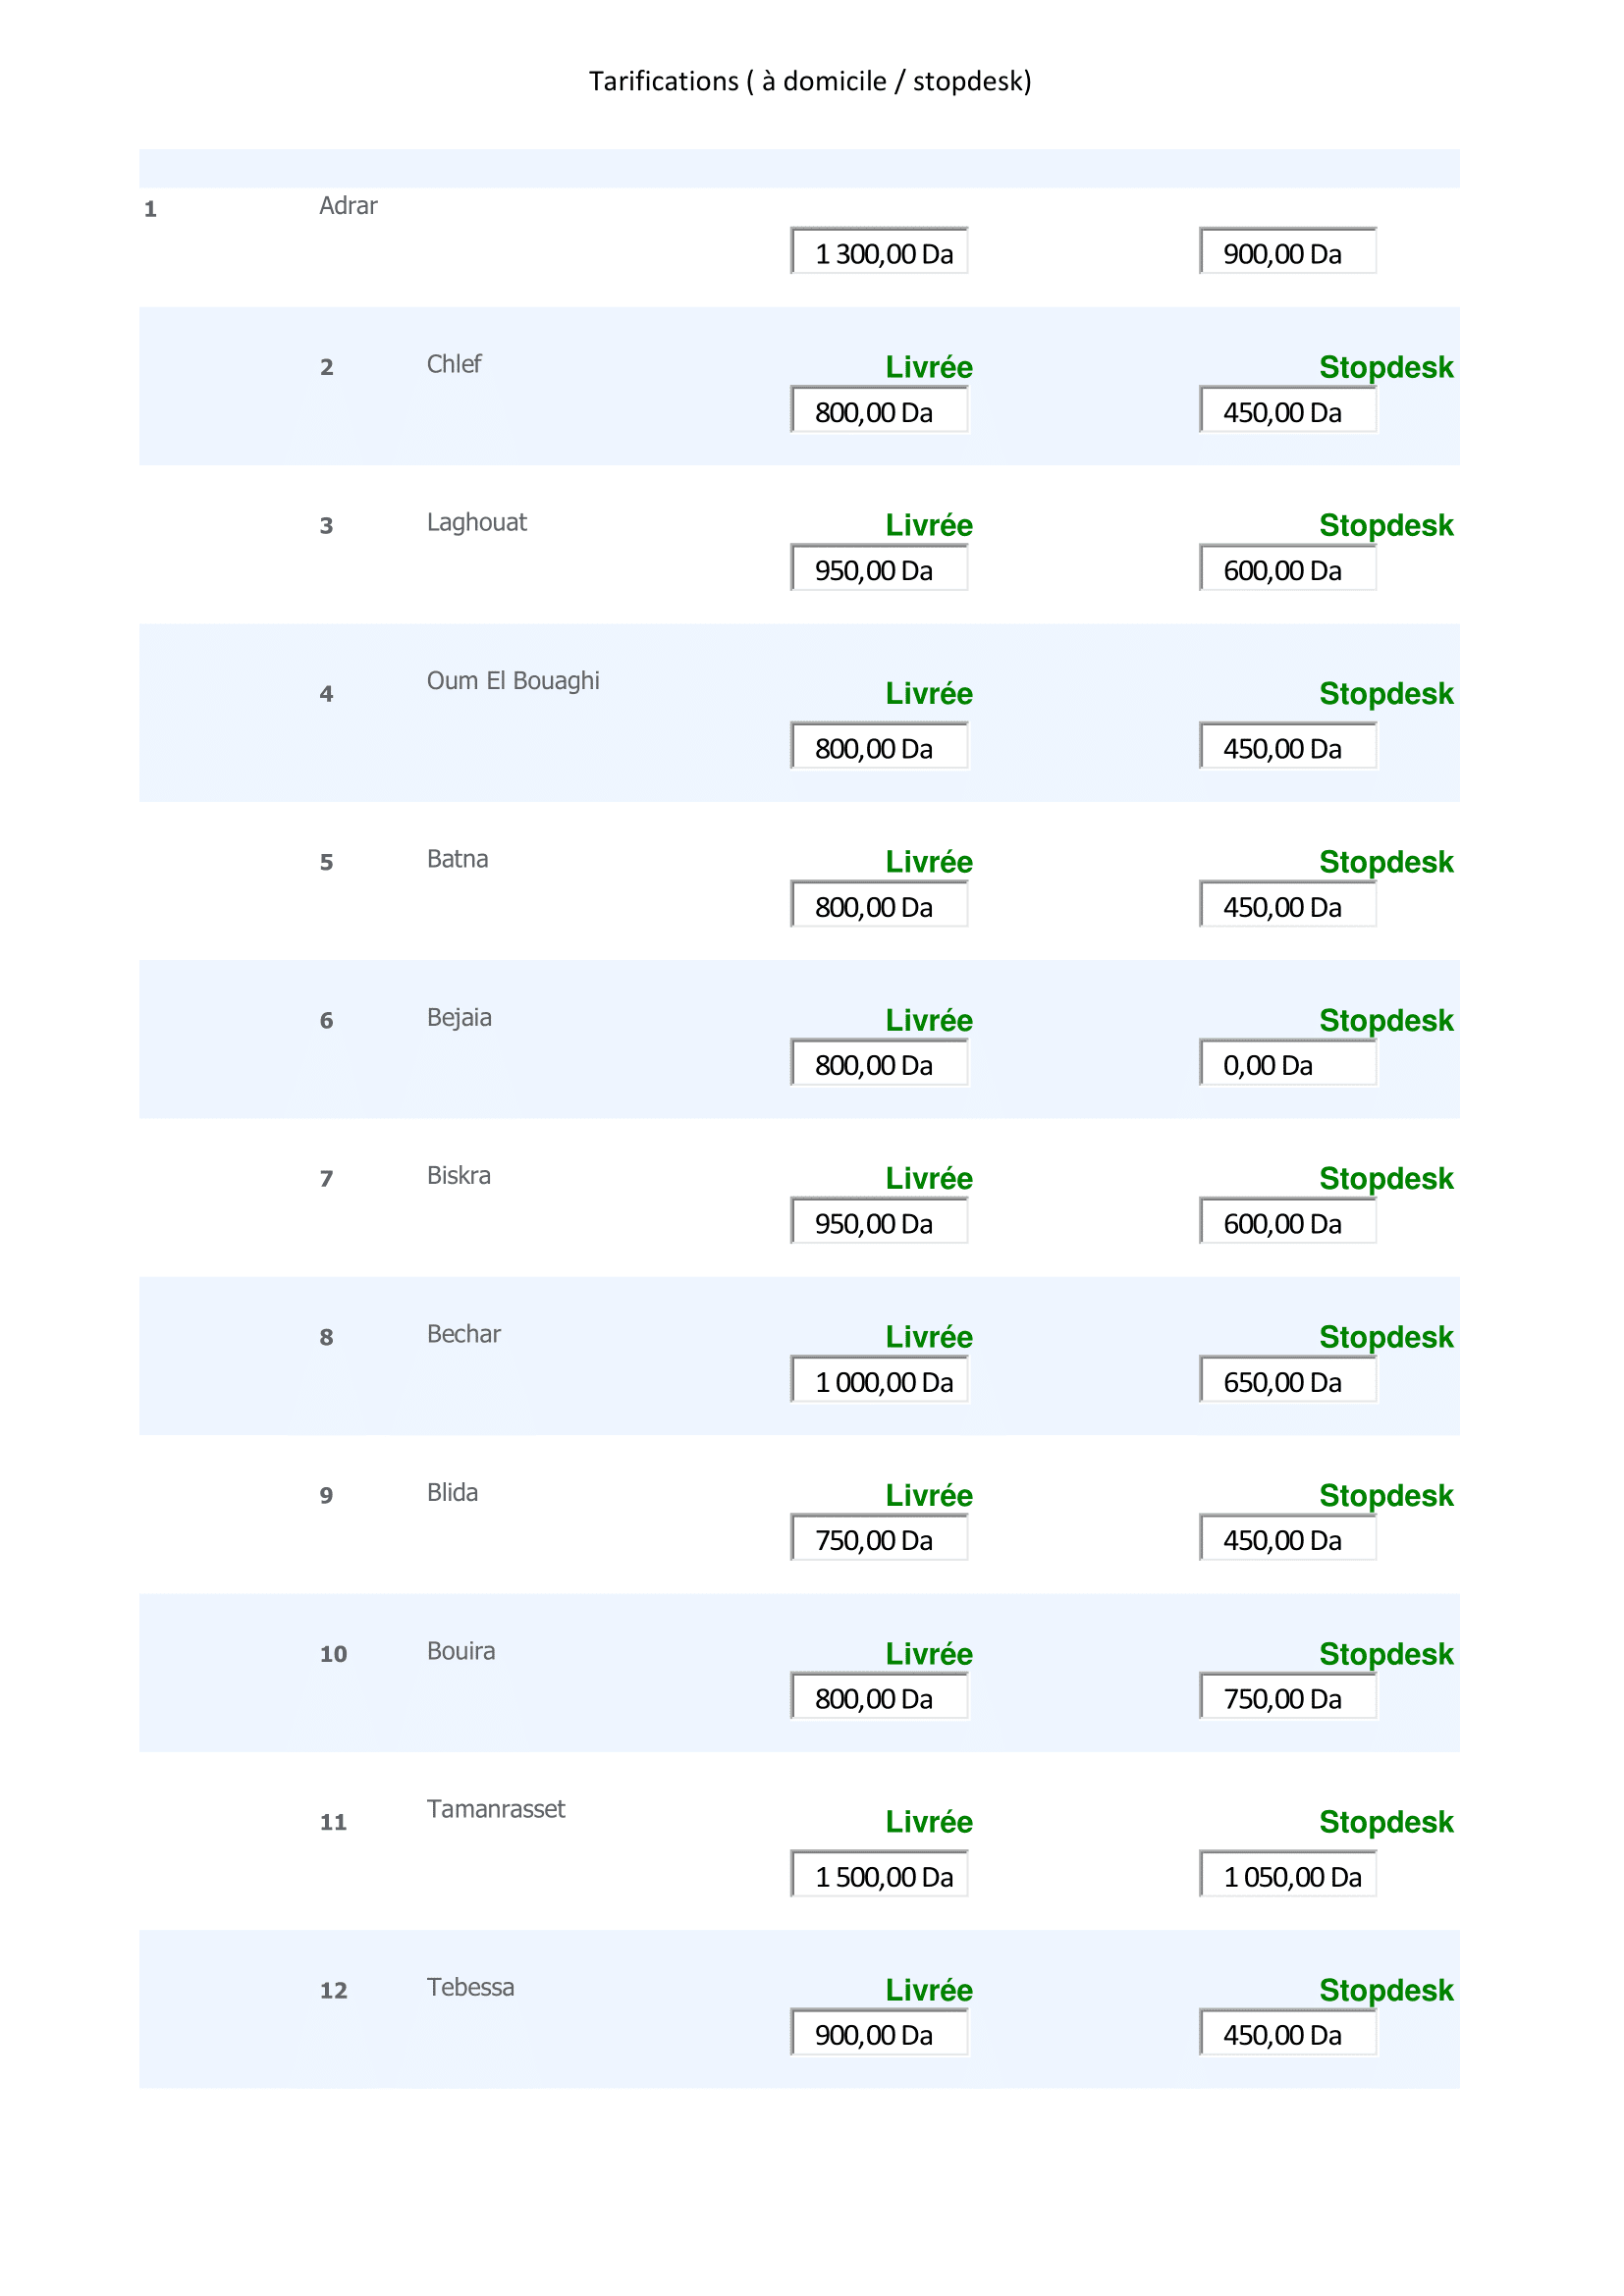Click Adrar home delivery price field

[879, 251]
